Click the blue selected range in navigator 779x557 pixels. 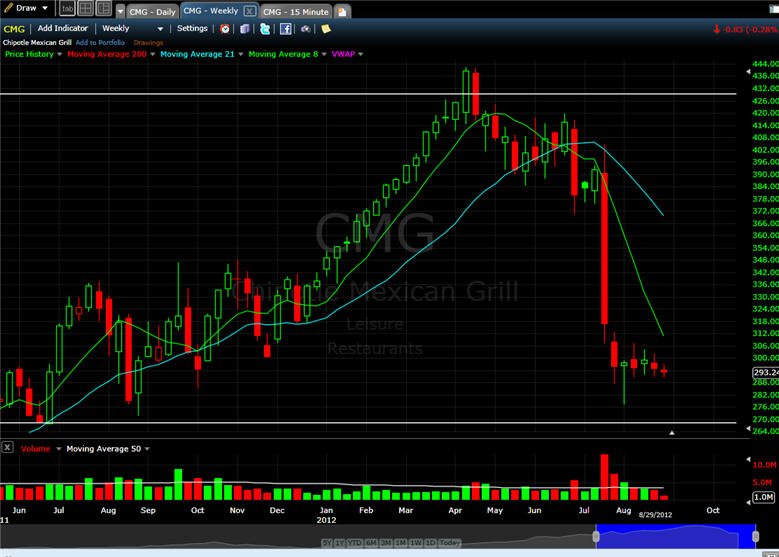pyautogui.click(x=676, y=537)
